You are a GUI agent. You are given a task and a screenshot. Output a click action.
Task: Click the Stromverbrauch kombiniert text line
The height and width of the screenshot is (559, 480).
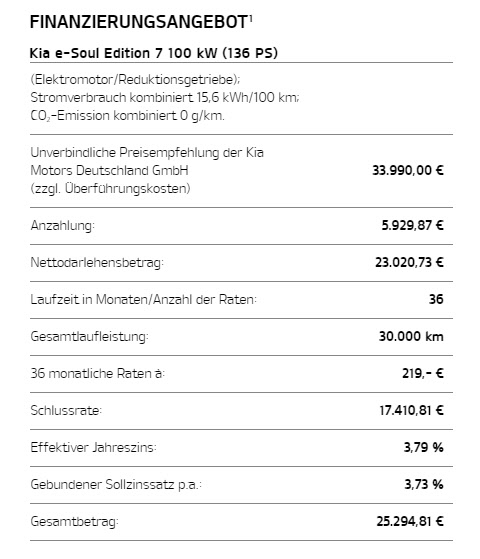pos(165,97)
